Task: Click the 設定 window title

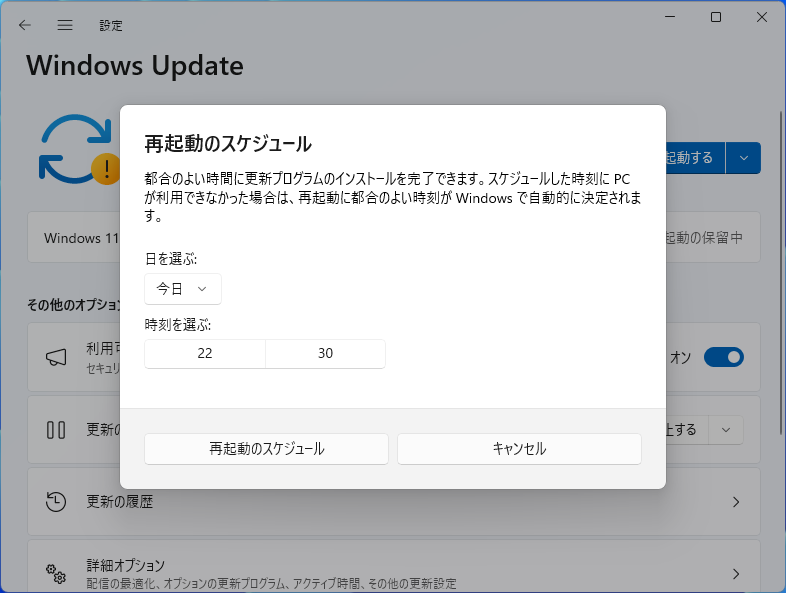Action: point(110,26)
